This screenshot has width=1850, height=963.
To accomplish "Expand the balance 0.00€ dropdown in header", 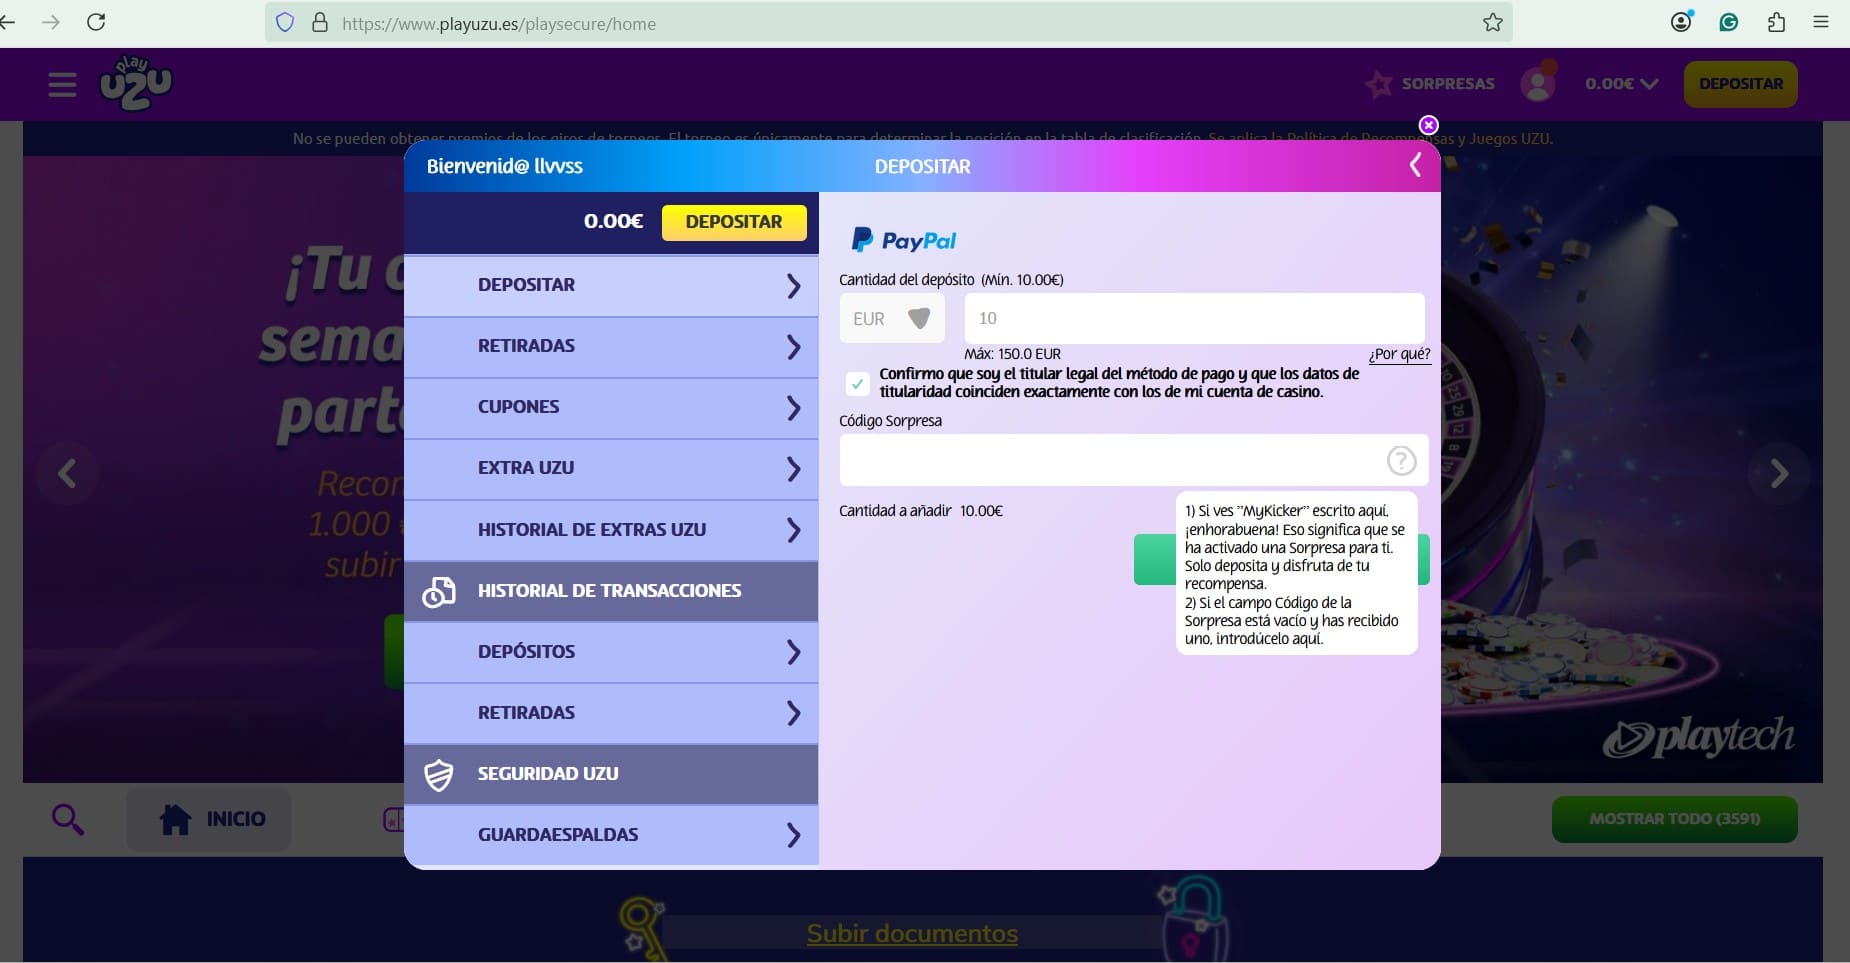I will point(1621,84).
